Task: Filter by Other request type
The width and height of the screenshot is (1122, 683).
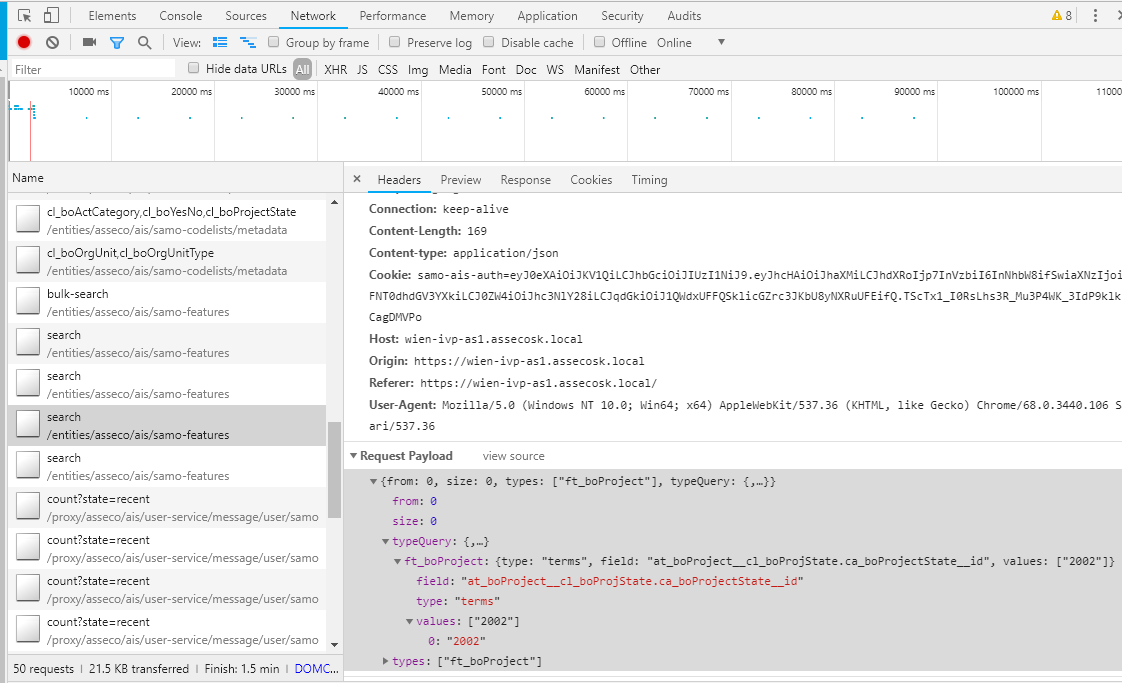Action: coord(645,69)
